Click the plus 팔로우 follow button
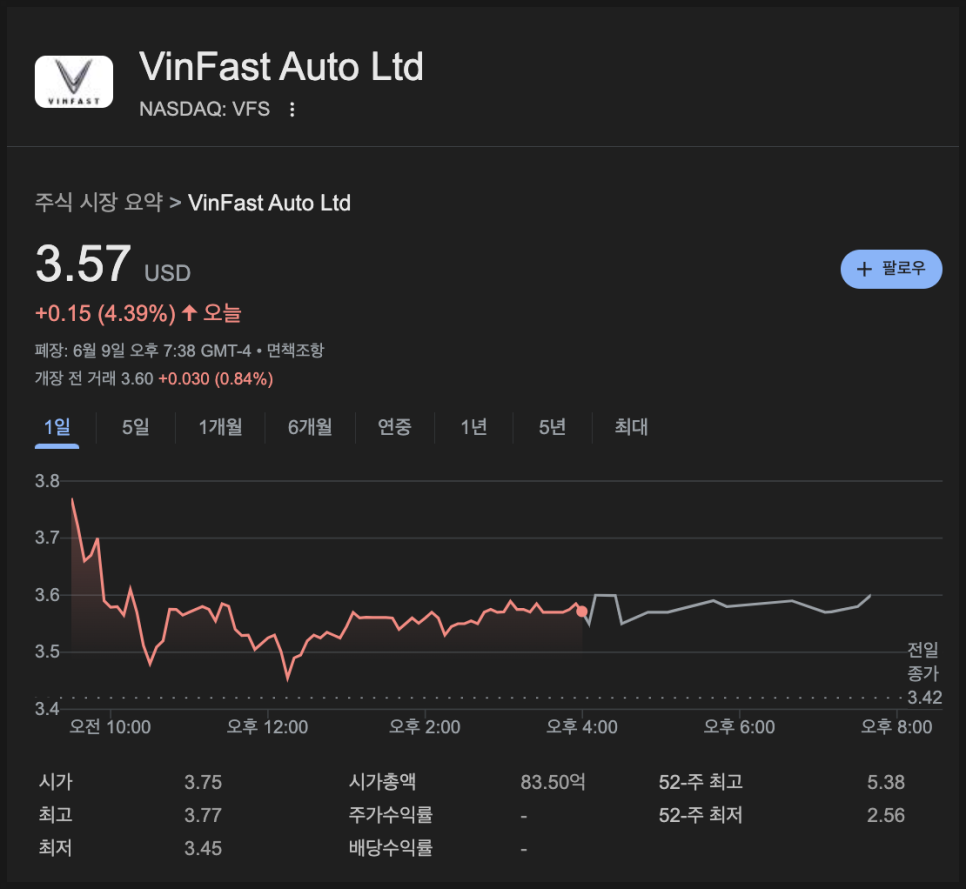The height and width of the screenshot is (889, 966). 891,269
